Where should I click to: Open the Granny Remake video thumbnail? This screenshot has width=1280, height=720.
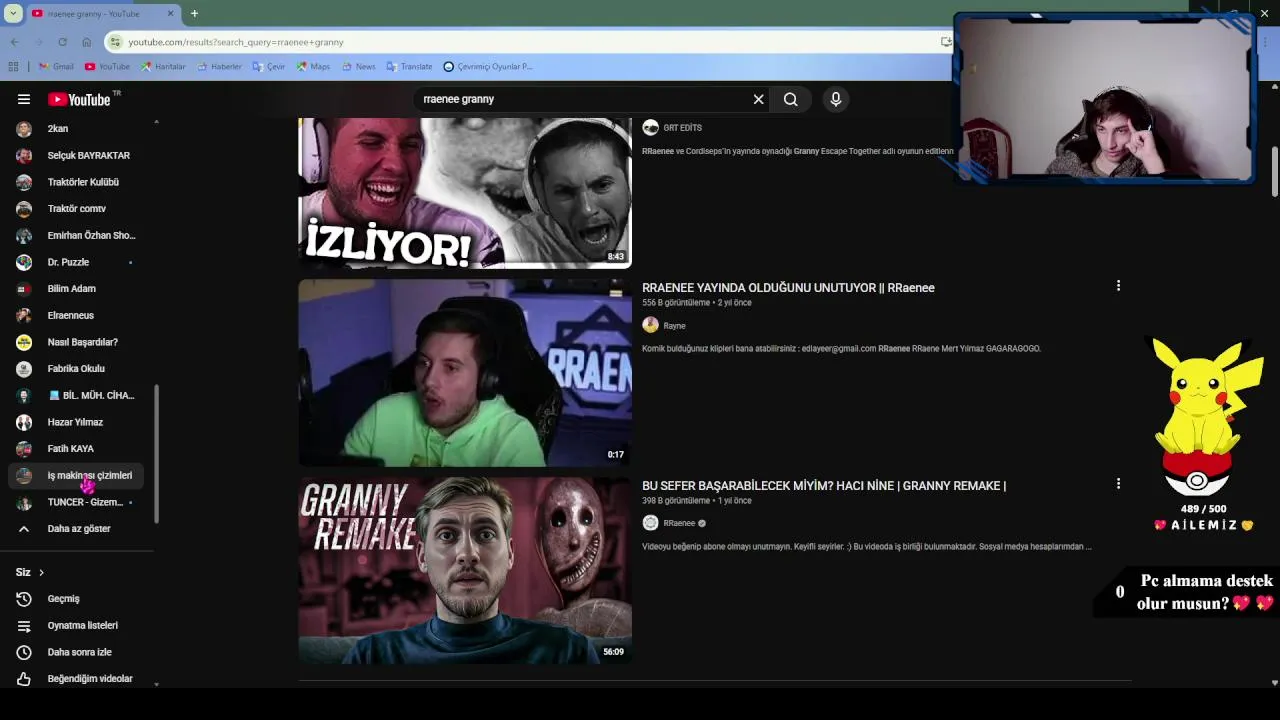tap(465, 570)
